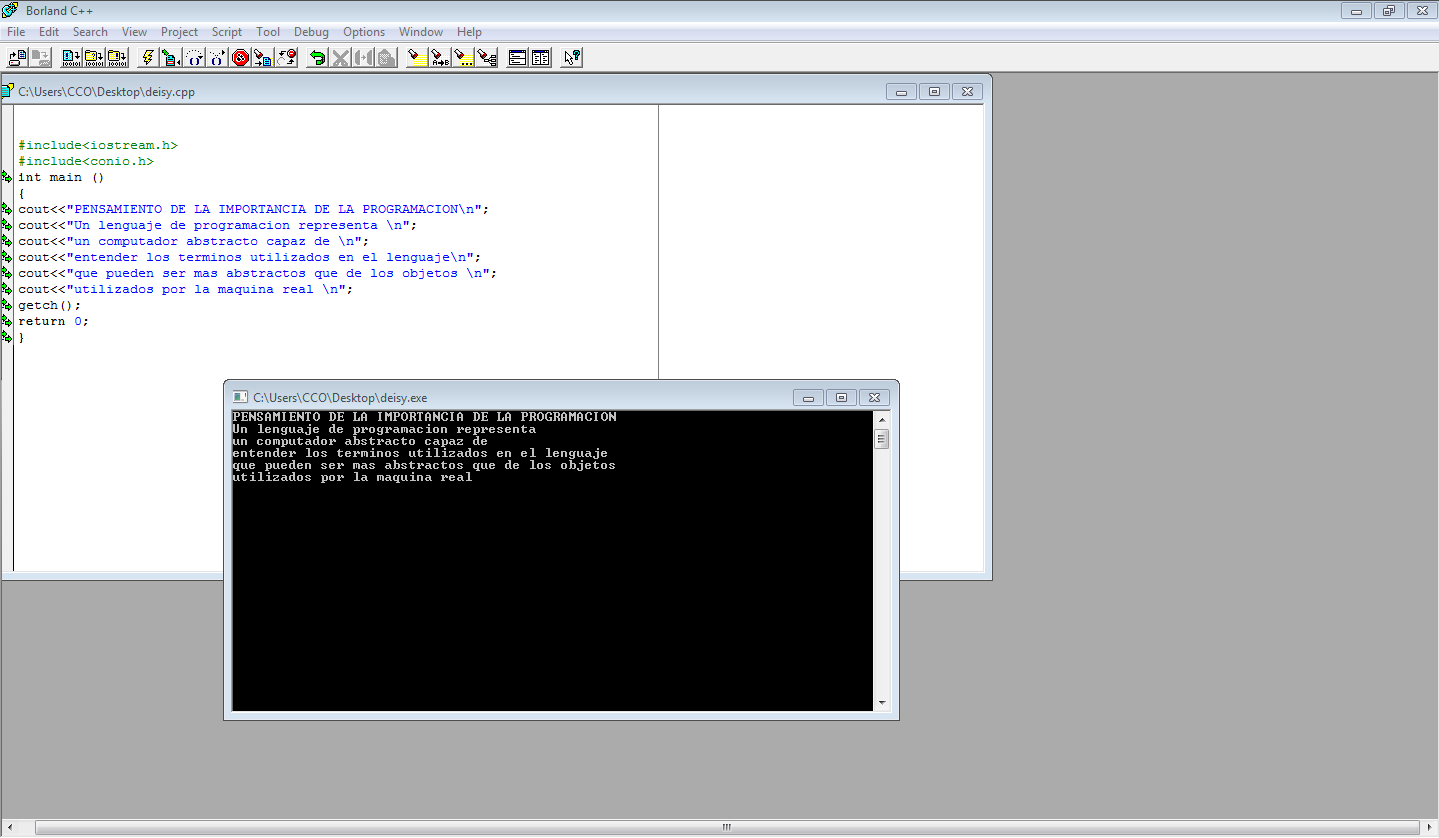
Task: Run the program using the lightning icon
Action: [147, 57]
